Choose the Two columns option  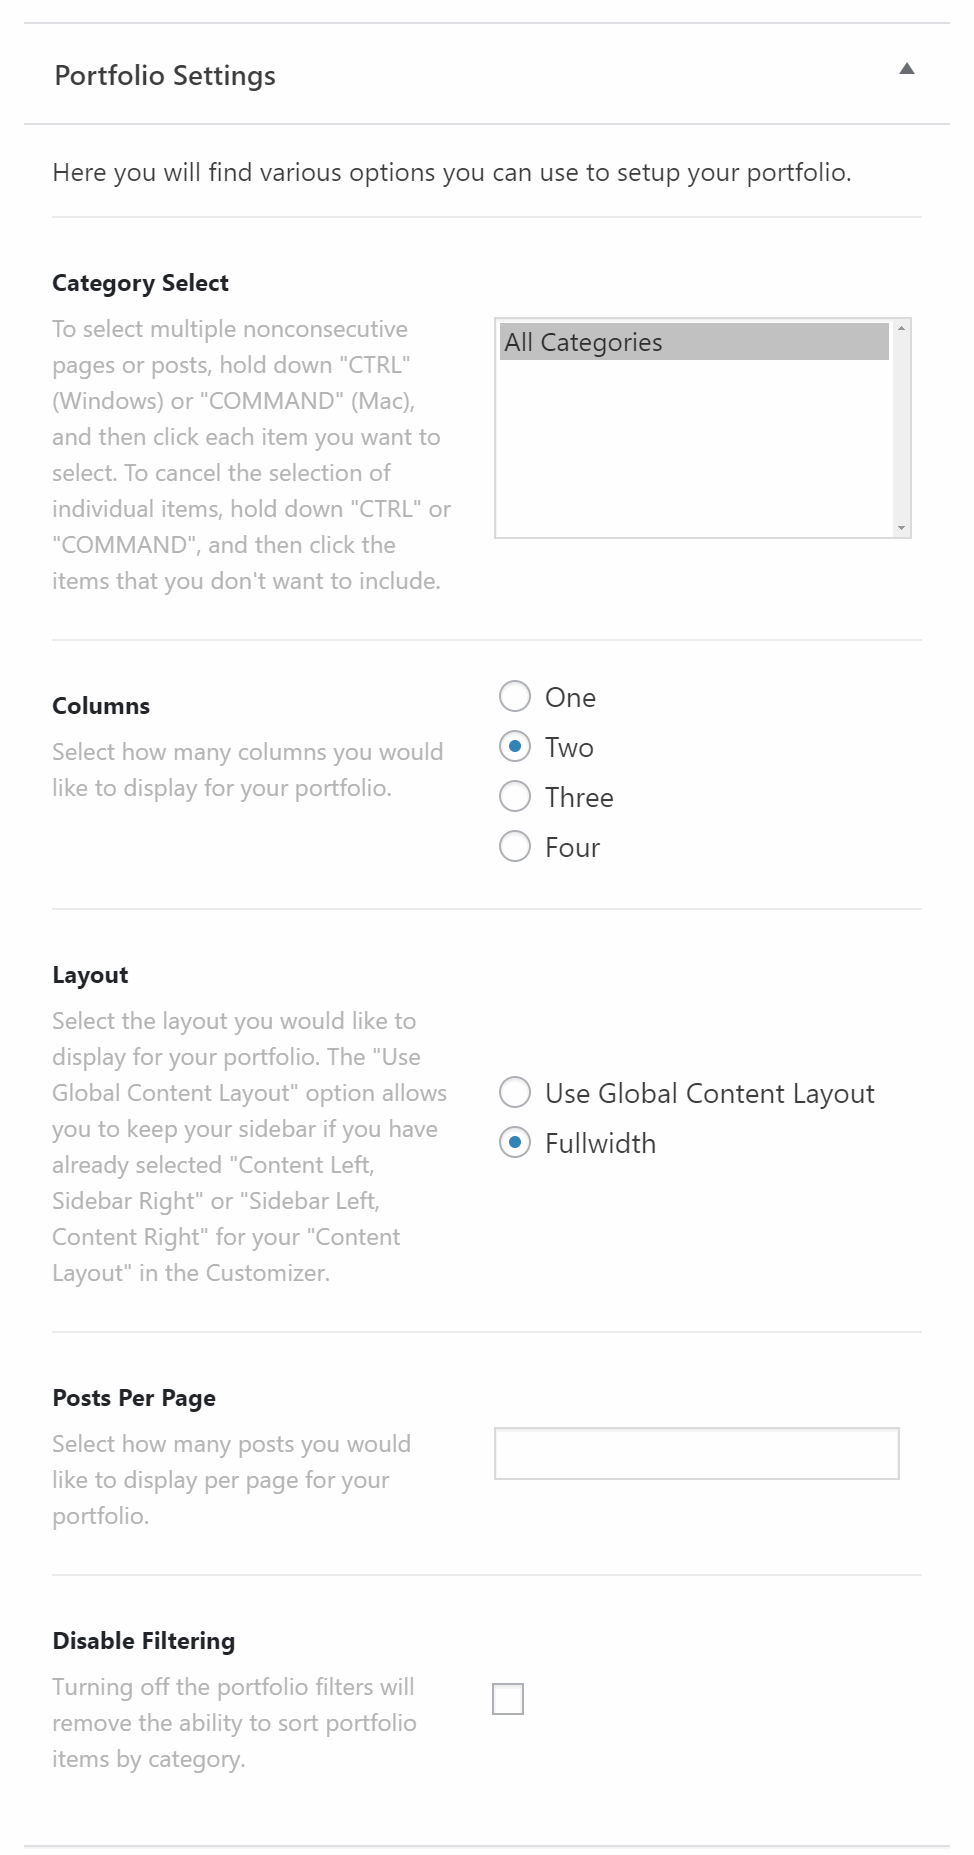pos(515,746)
